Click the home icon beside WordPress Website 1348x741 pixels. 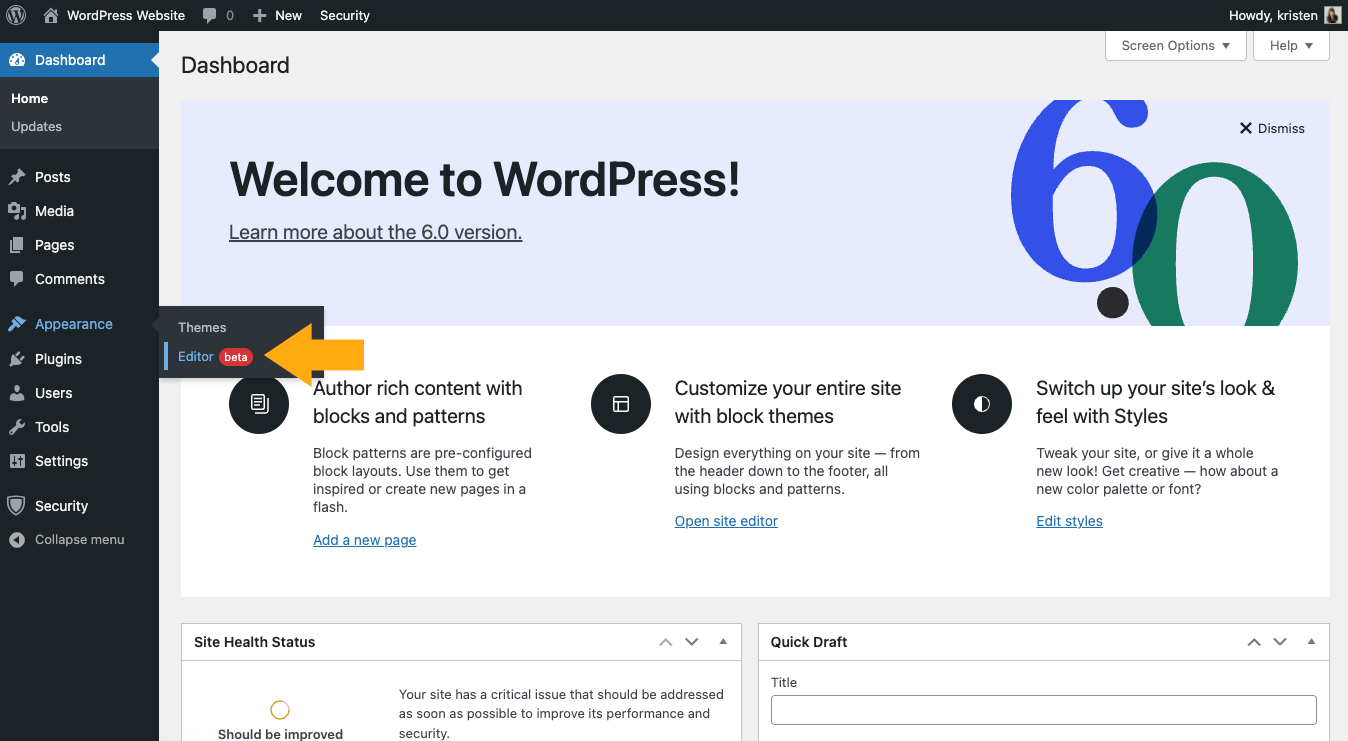point(51,15)
